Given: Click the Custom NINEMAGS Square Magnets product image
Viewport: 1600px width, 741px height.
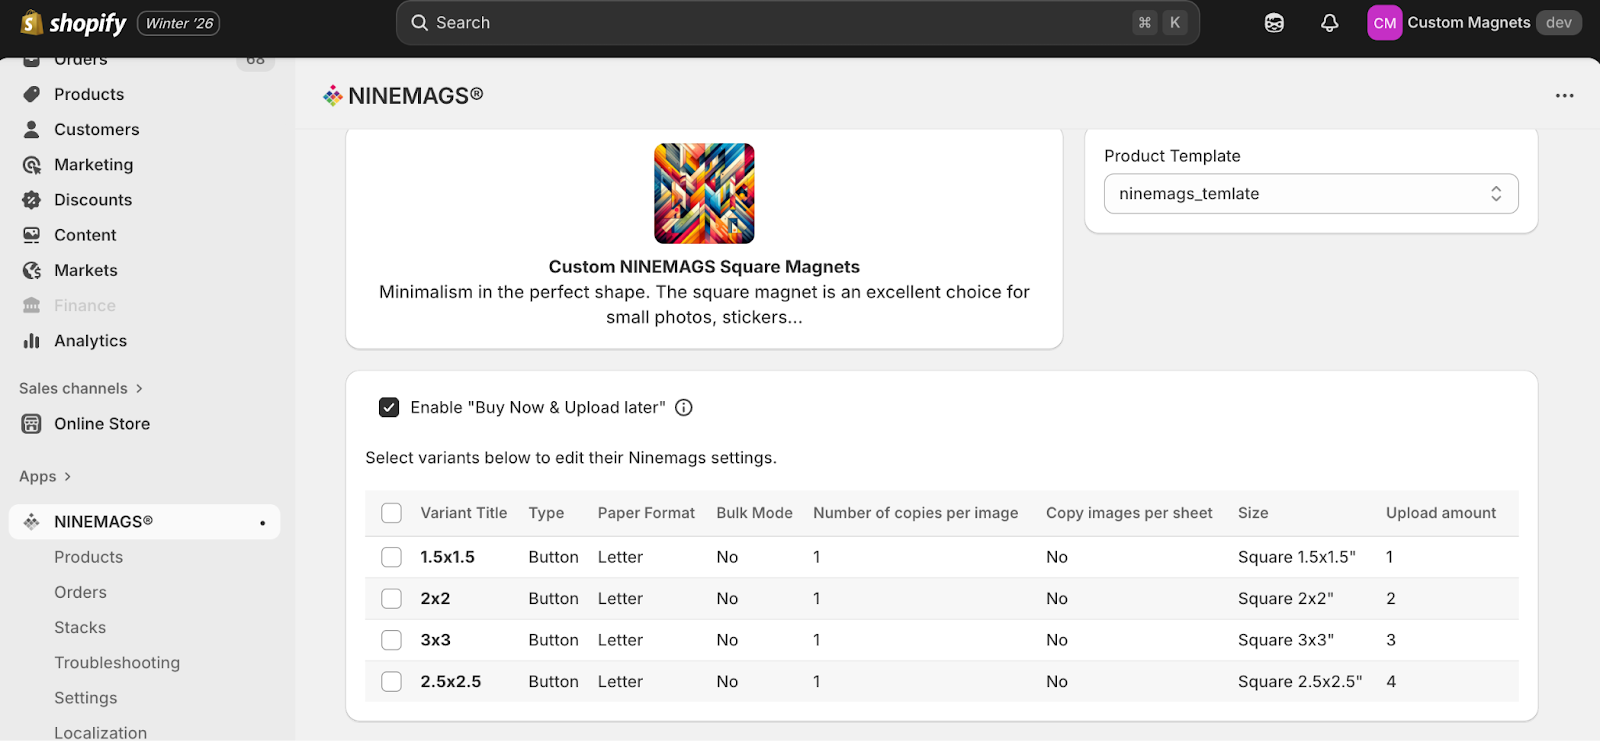Looking at the screenshot, I should (704, 193).
